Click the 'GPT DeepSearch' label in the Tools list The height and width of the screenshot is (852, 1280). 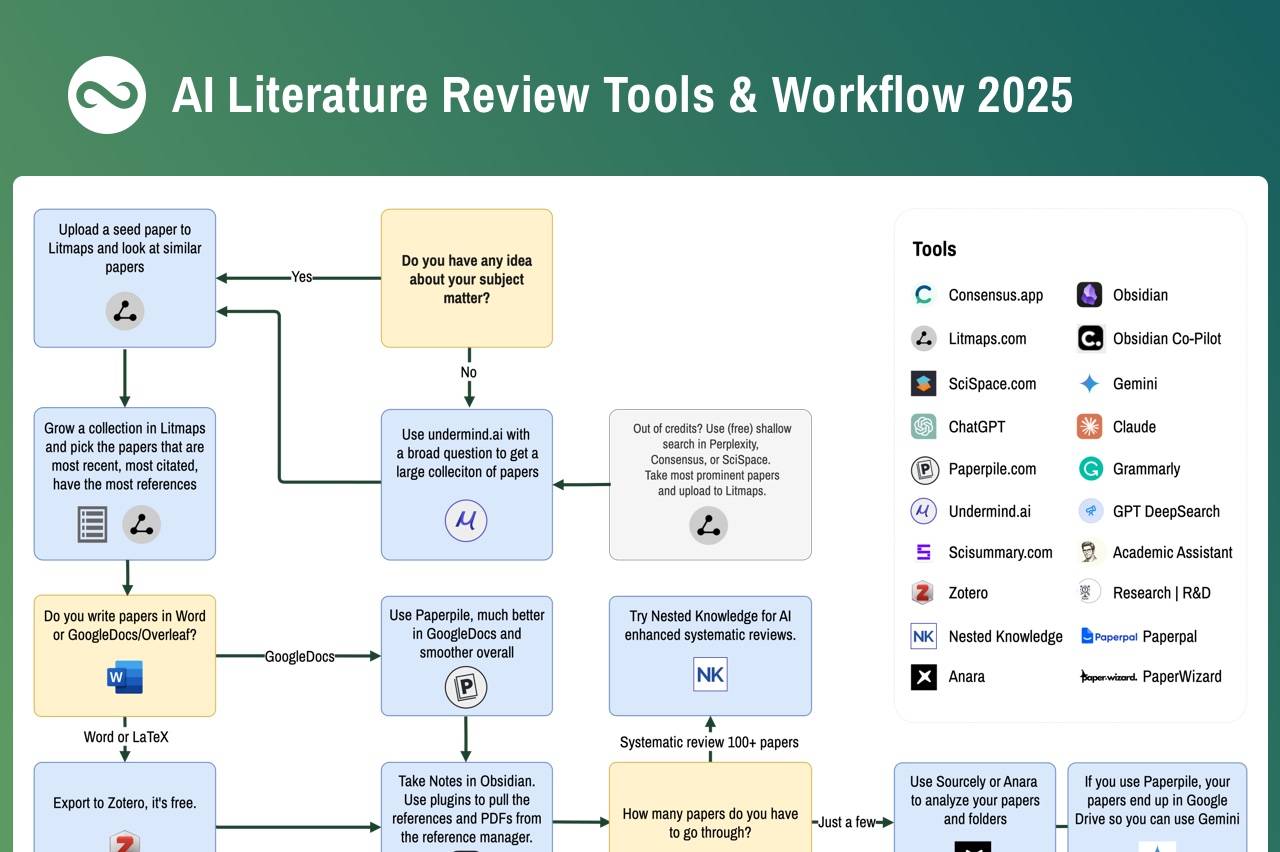(x=1166, y=511)
